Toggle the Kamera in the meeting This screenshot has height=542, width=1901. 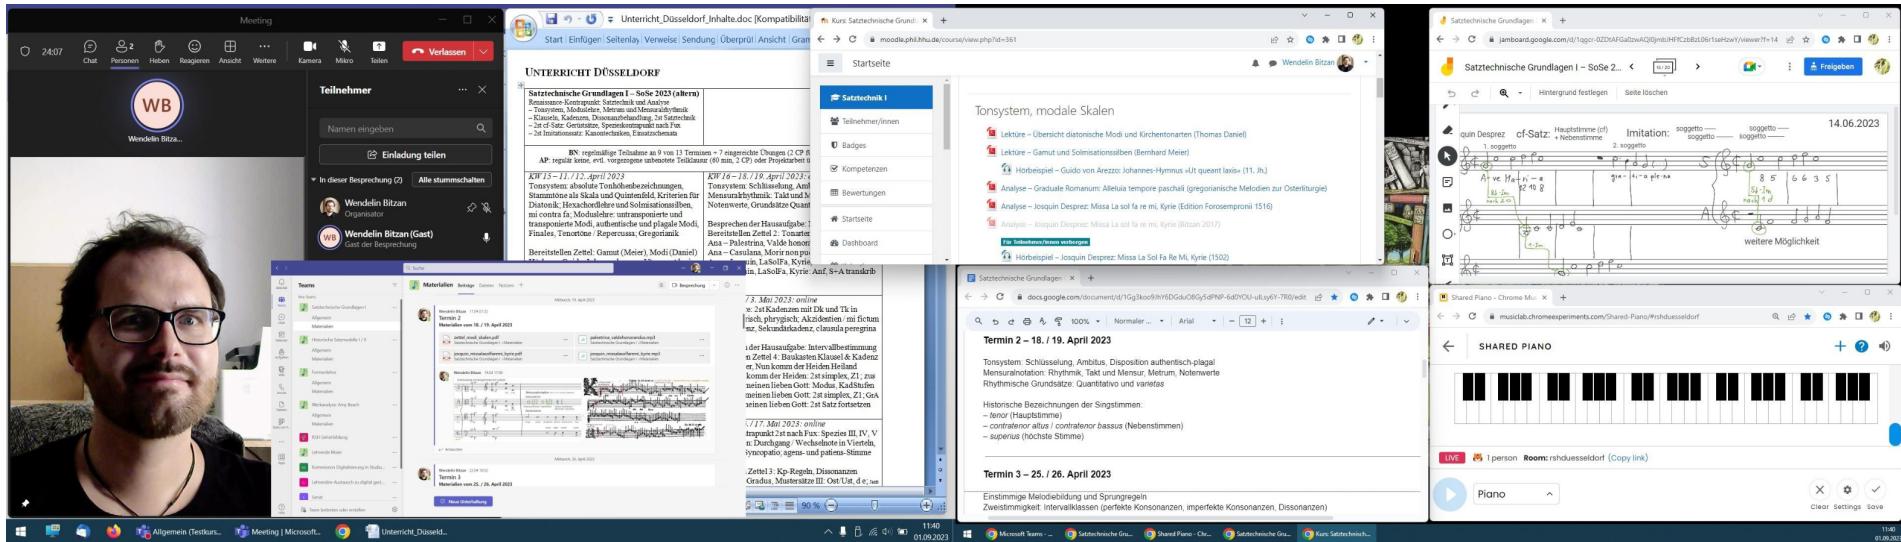point(309,51)
